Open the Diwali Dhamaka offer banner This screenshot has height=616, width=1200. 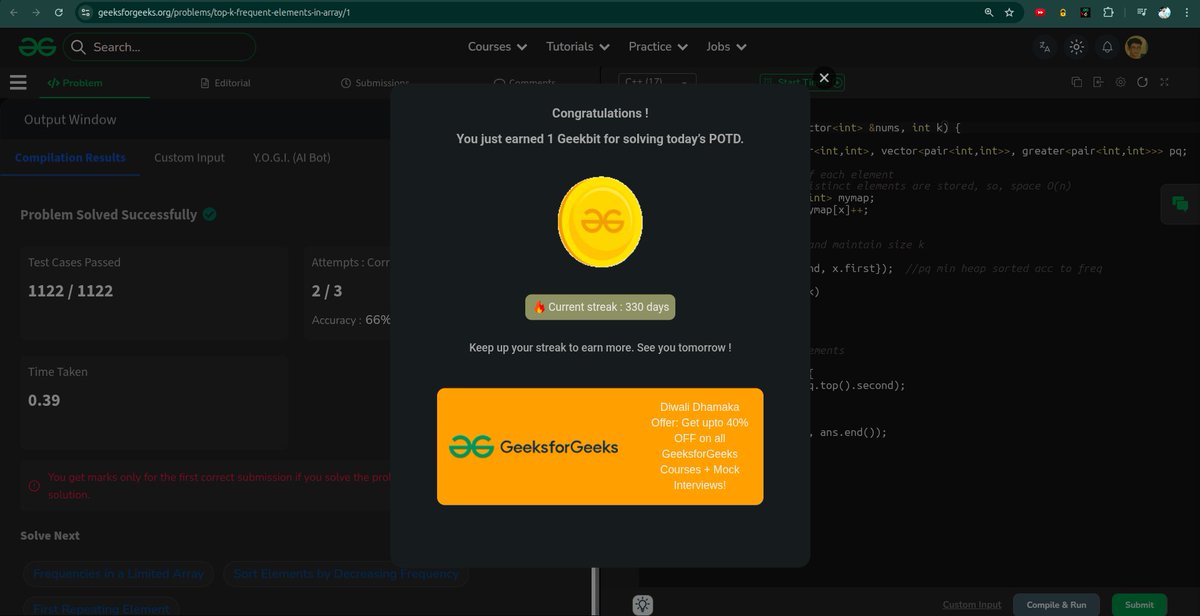(600, 446)
